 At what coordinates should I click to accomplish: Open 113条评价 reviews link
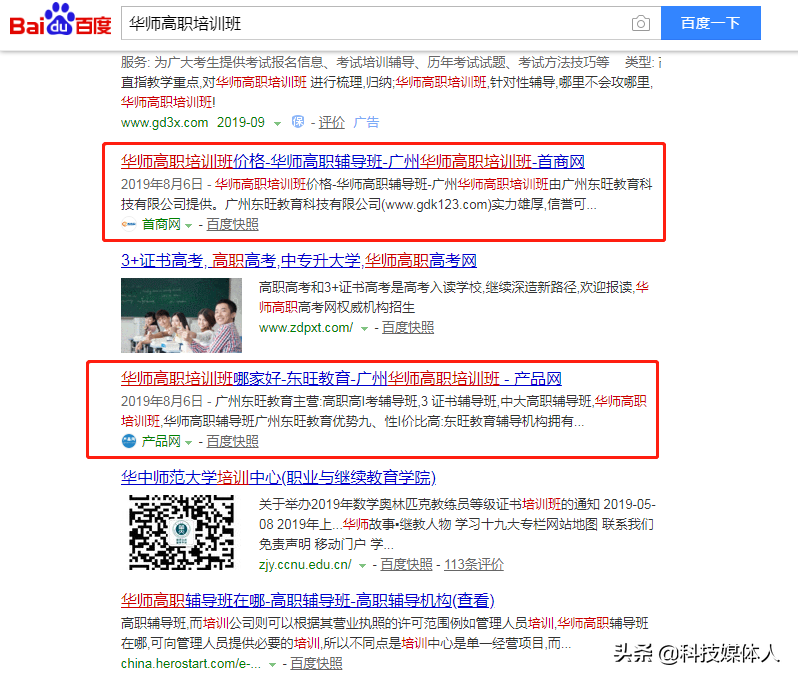(x=474, y=564)
